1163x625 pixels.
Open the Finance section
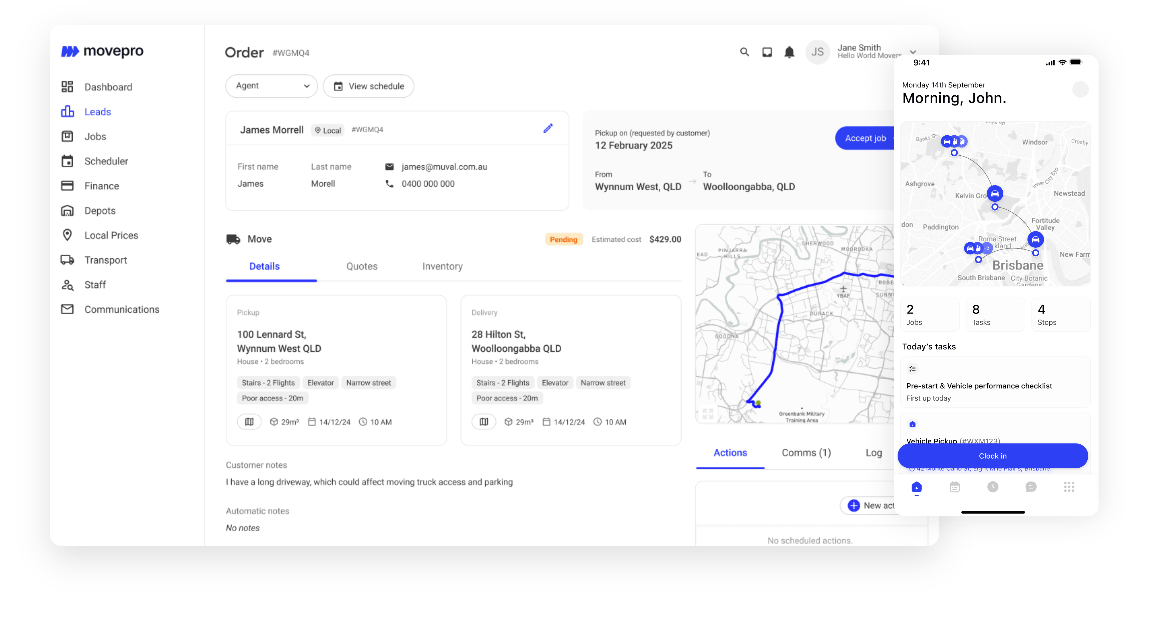(x=90, y=185)
